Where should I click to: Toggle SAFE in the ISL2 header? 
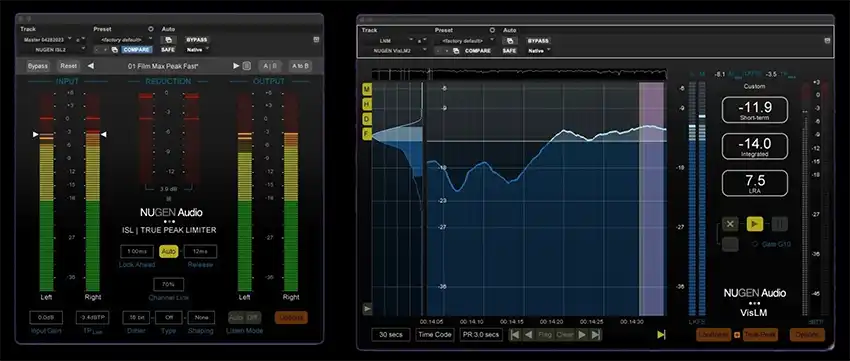pyautogui.click(x=168, y=49)
